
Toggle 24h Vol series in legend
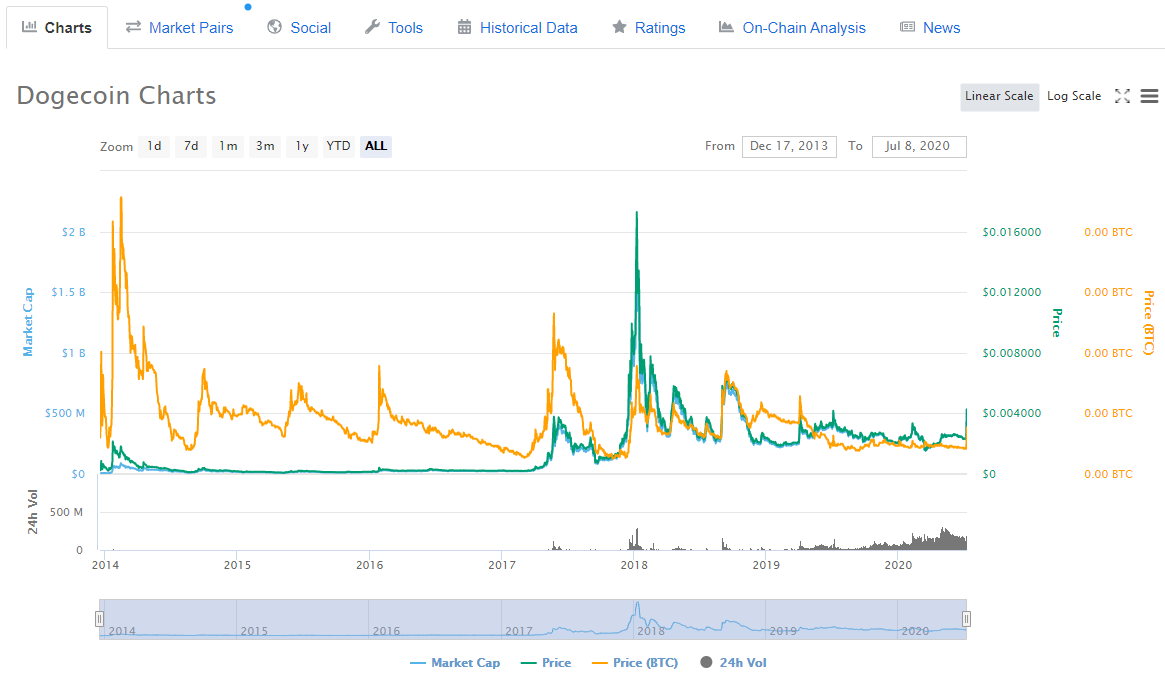733,663
